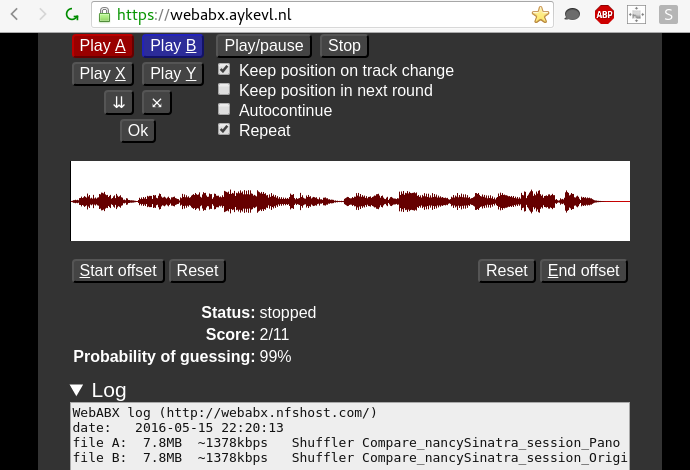Viewport: 690px width, 470px height.
Task: Click the Probability of guessing 99% text
Action: pos(182,356)
